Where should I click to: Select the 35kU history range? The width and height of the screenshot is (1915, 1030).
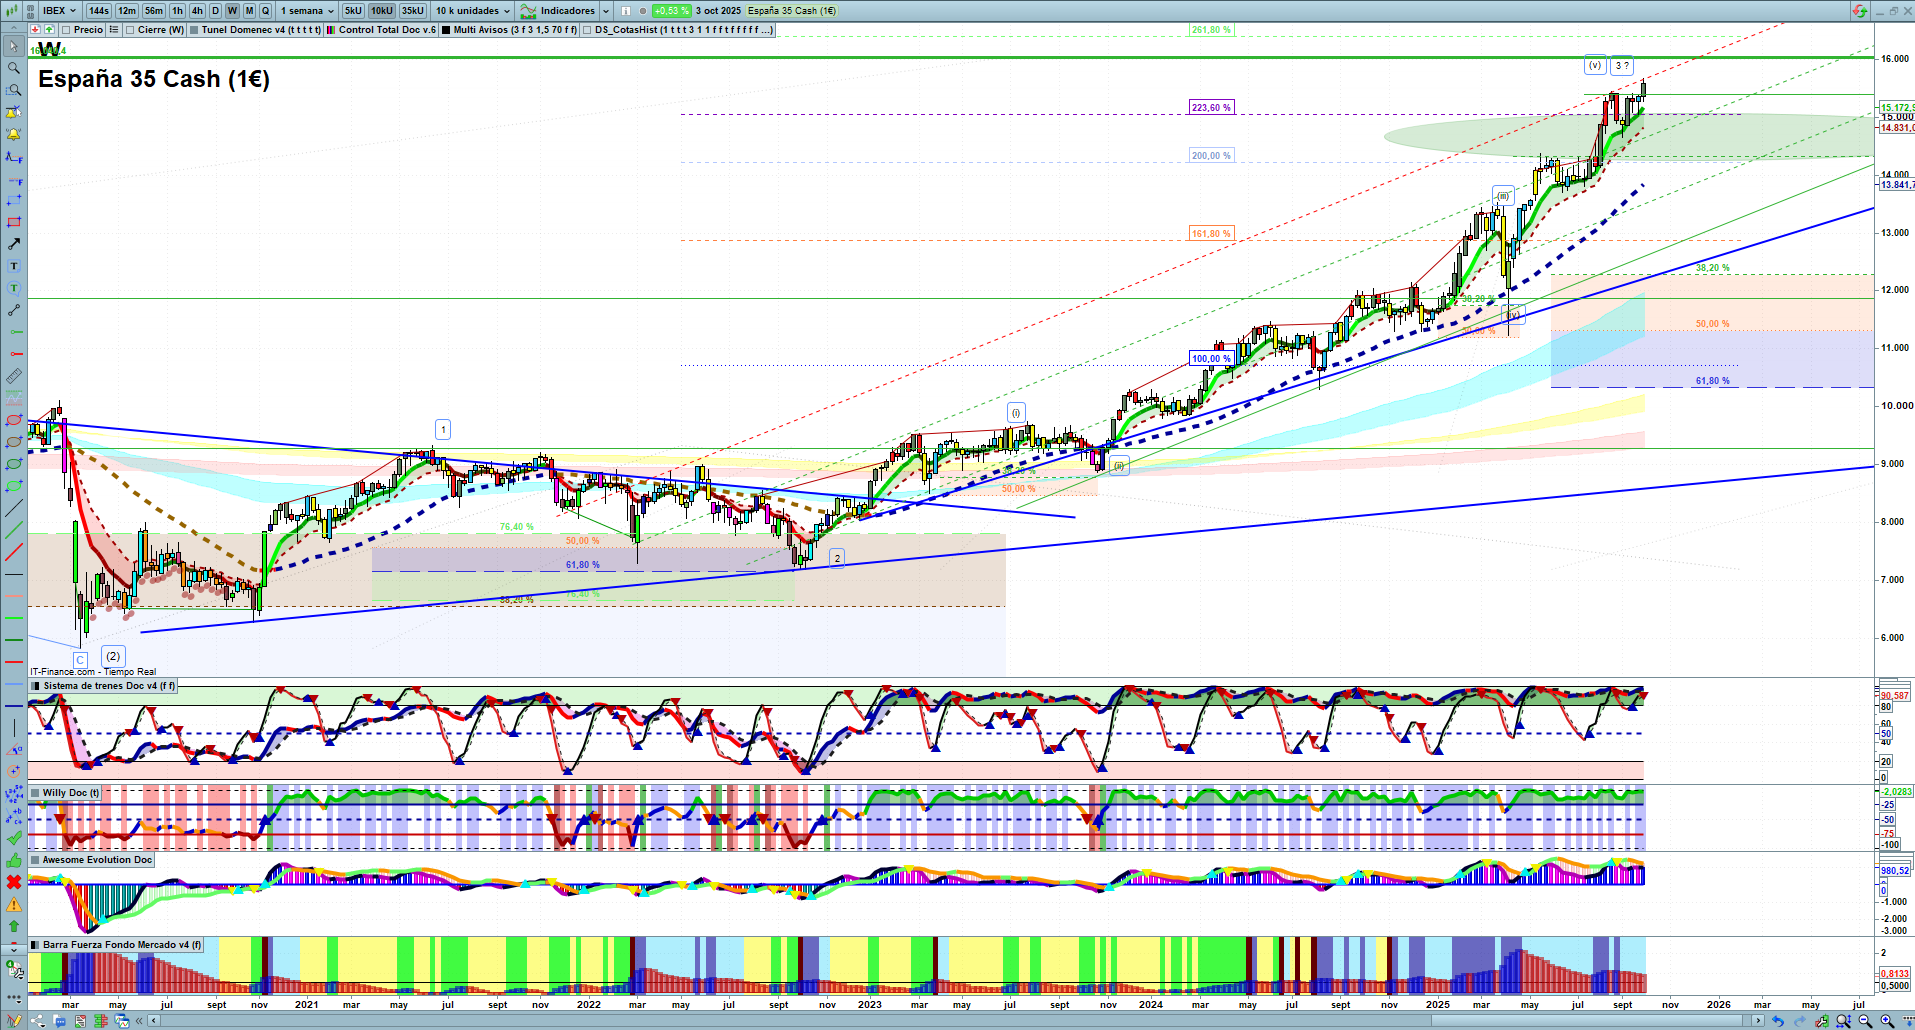(x=413, y=11)
